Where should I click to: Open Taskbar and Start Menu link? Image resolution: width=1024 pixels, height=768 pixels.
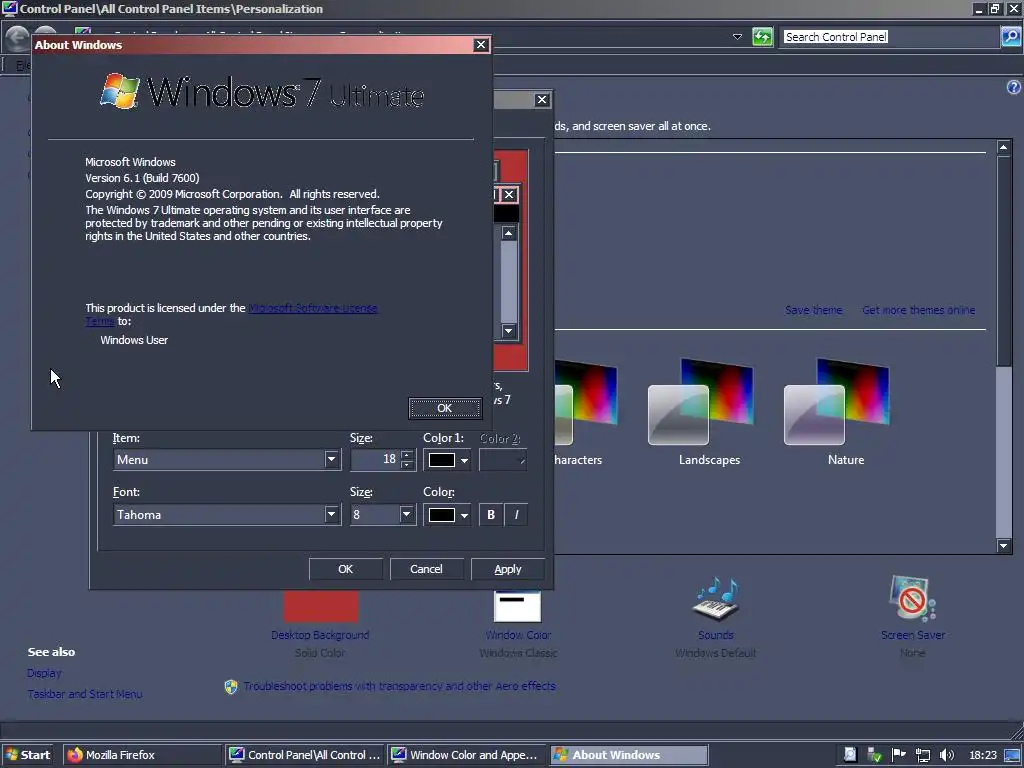click(x=85, y=694)
